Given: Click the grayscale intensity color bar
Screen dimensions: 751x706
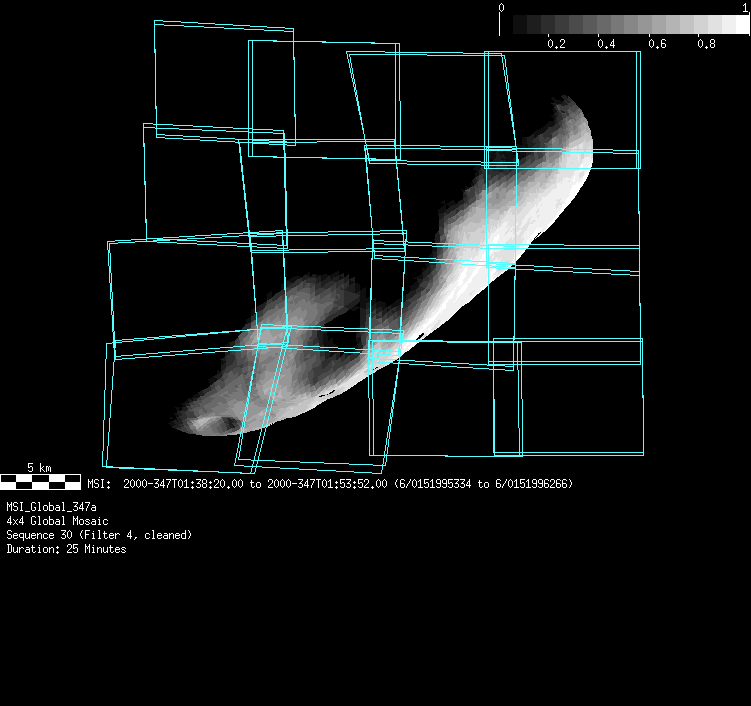Looking at the screenshot, I should tap(625, 25).
